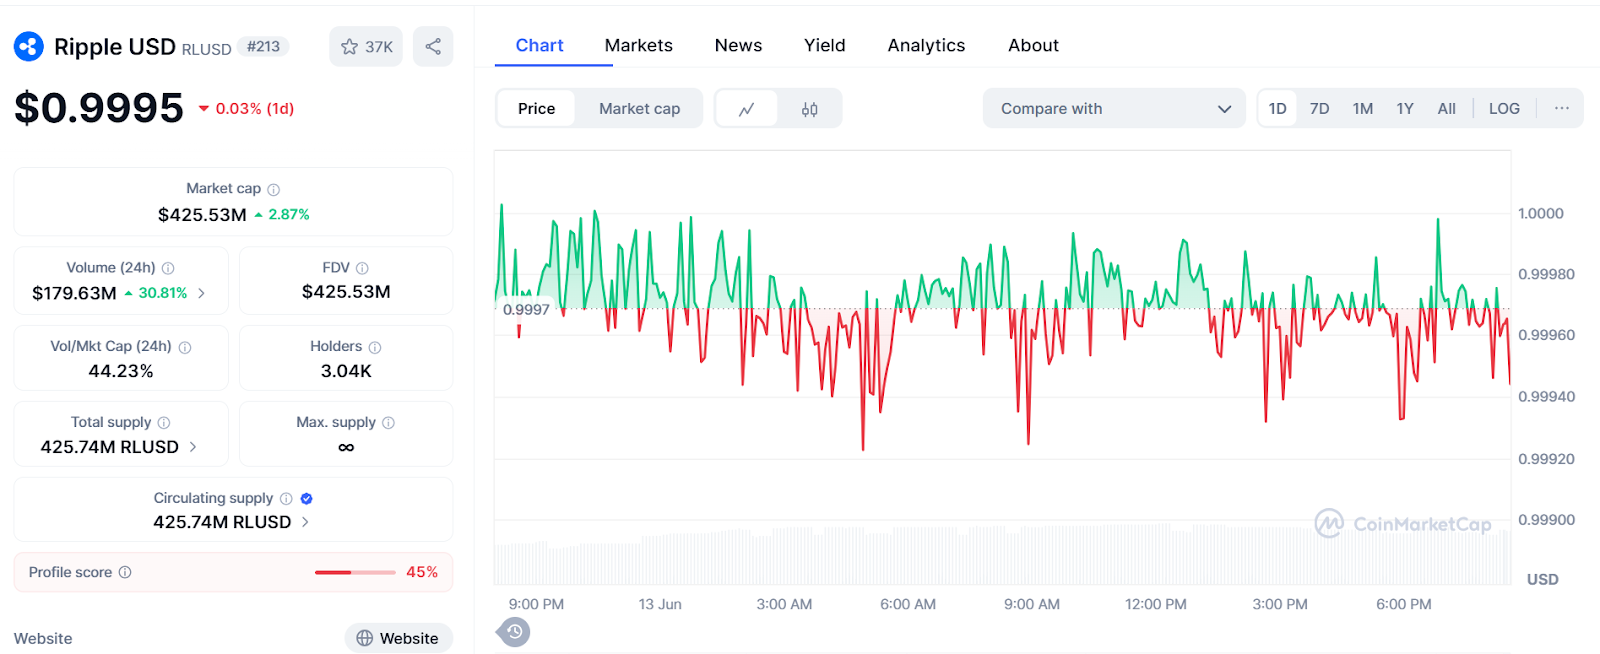
Task: Expand Volume (24h) details chevron
Action: [201, 293]
